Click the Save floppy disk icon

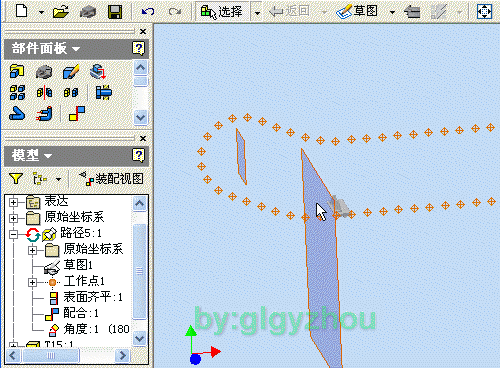tap(115, 12)
